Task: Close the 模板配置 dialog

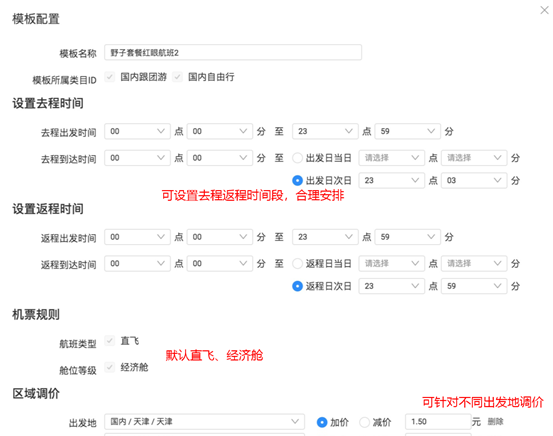Action: pyautogui.click(x=544, y=10)
